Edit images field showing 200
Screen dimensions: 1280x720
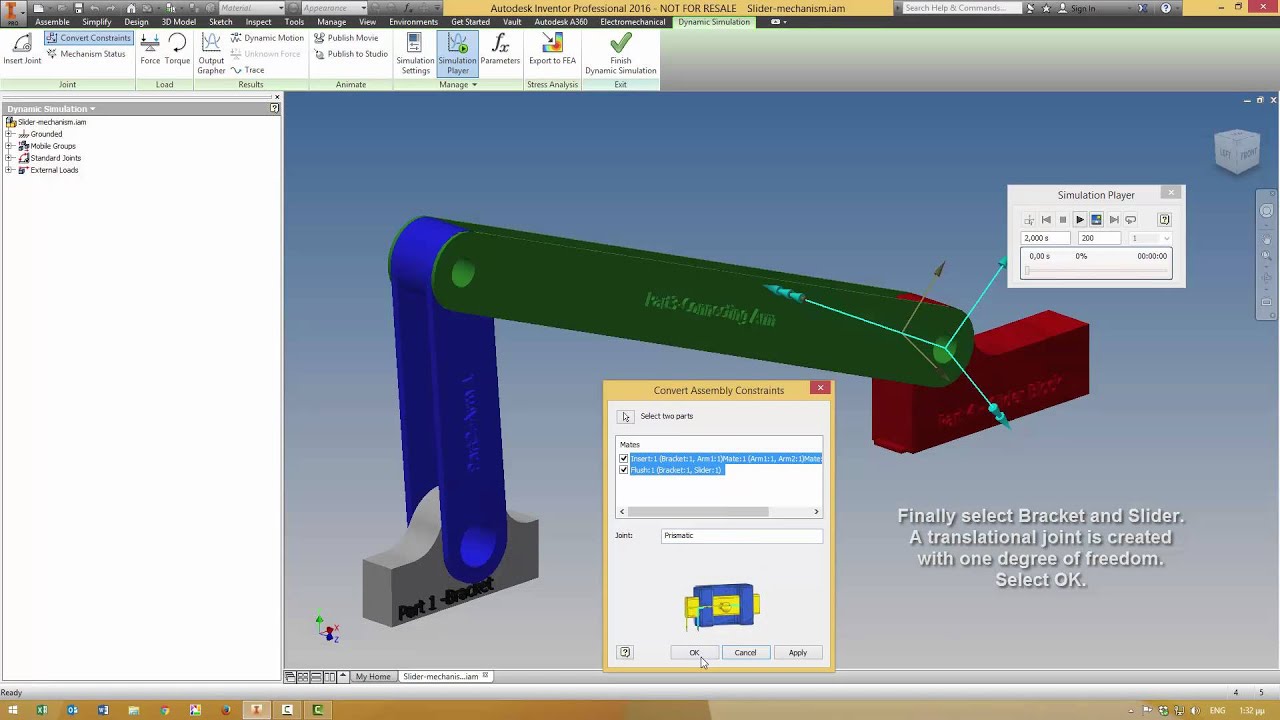[x=1098, y=238]
